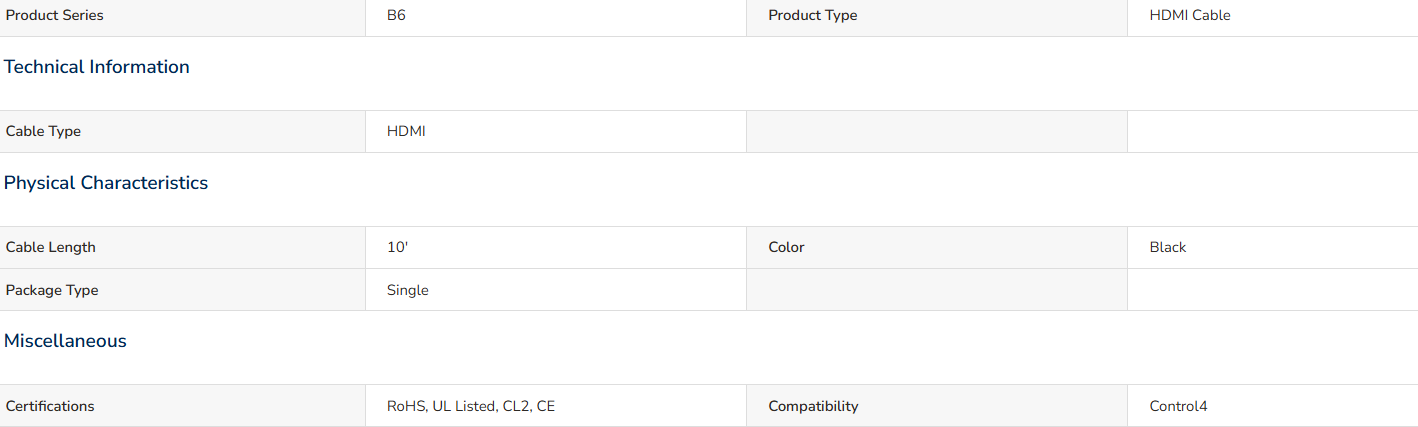Click the Miscellaneous section heading
This screenshot has width=1418, height=427.
[65, 341]
